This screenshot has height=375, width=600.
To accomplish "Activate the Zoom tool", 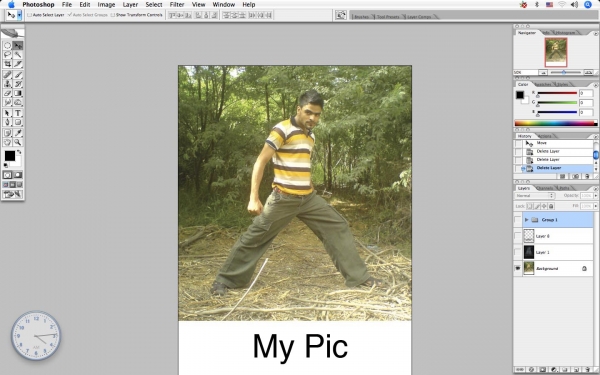I will click(x=18, y=142).
